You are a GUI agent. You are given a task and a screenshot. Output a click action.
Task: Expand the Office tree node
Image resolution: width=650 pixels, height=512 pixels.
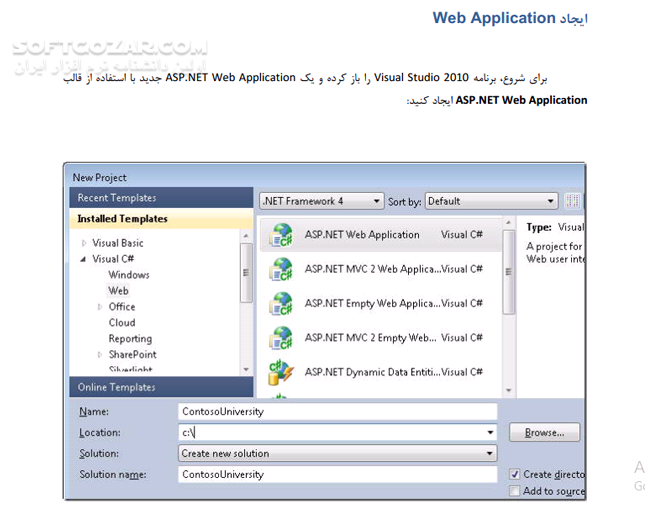click(99, 307)
